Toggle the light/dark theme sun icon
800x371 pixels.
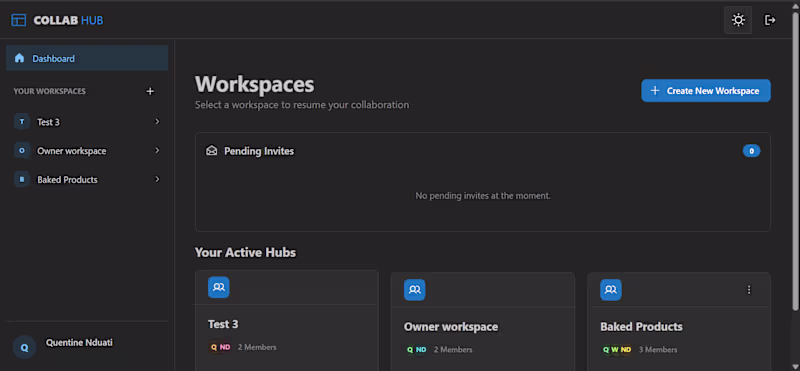(x=738, y=20)
